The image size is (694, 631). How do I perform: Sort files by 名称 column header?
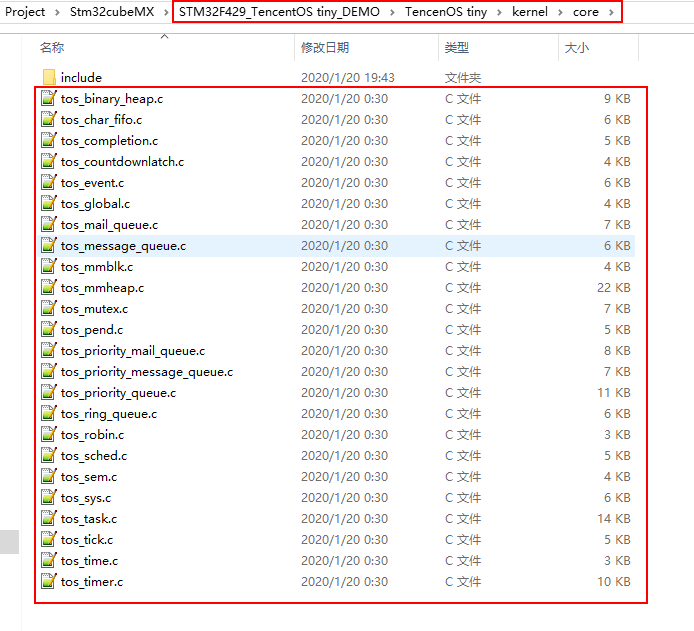click(52, 47)
